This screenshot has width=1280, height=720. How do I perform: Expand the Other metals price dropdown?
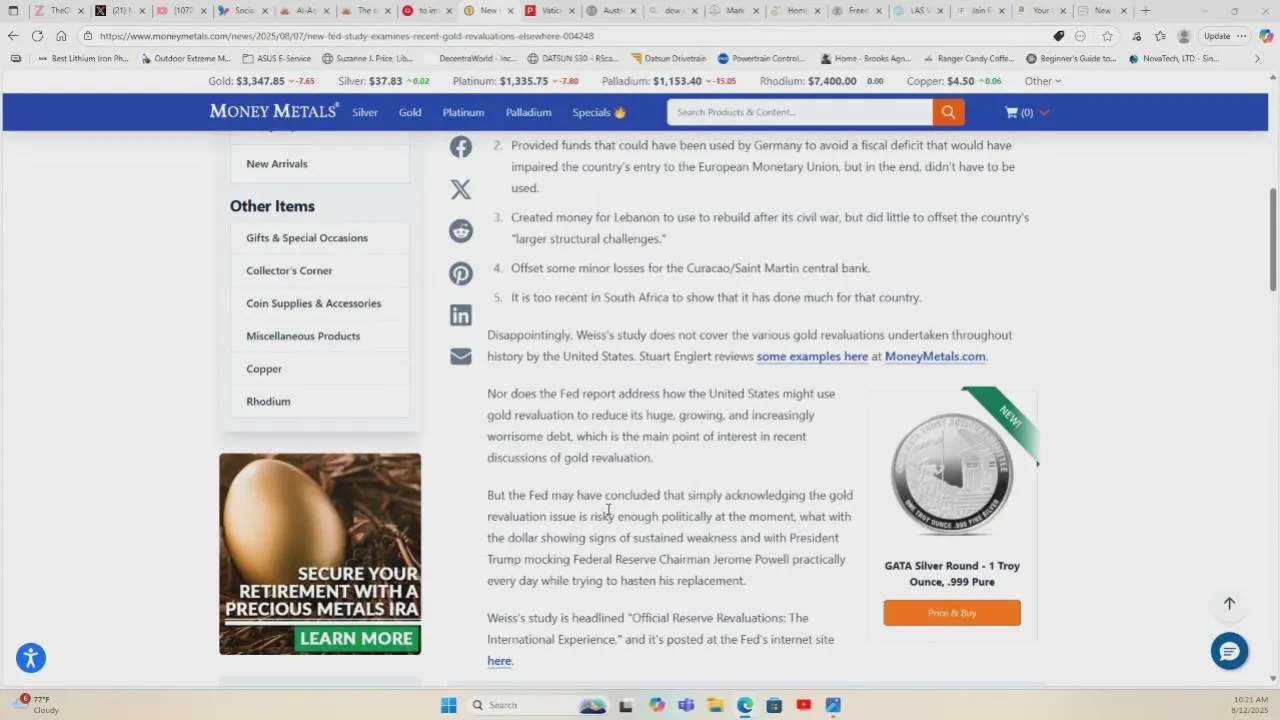click(1042, 81)
